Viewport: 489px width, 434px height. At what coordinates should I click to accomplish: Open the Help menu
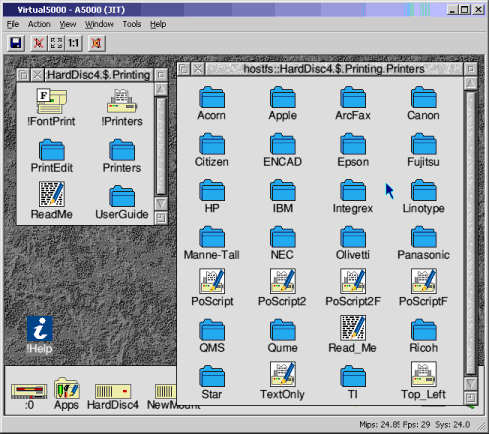click(158, 24)
